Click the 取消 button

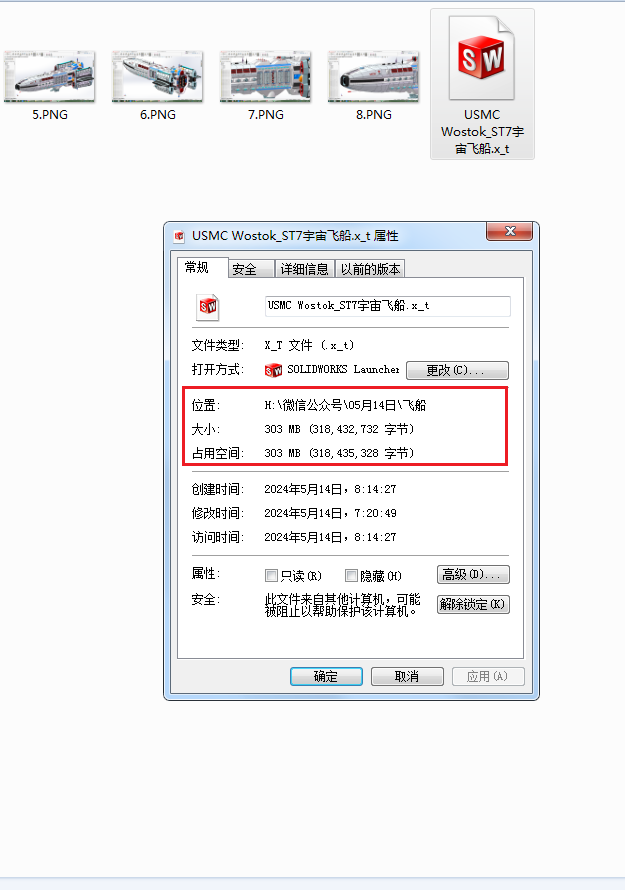(407, 677)
